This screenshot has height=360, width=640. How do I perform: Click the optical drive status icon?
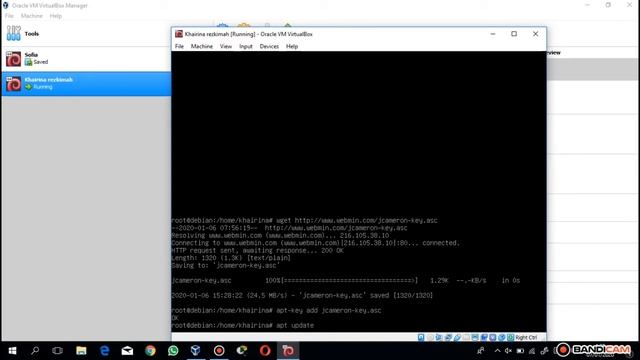coord(430,338)
